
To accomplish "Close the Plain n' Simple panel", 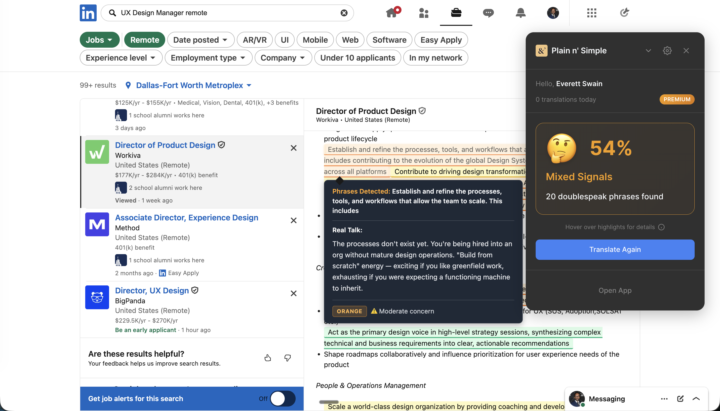I will click(686, 51).
